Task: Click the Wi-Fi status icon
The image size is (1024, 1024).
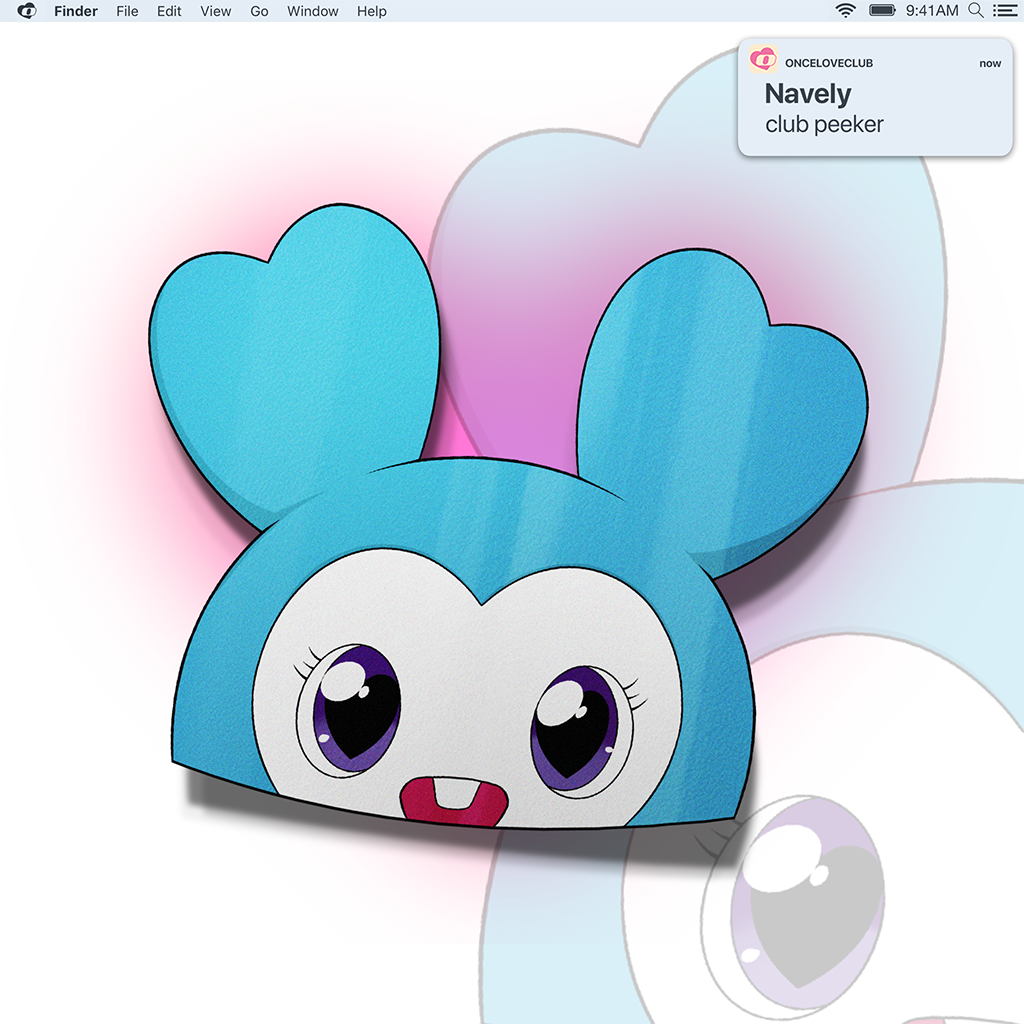Action: click(846, 11)
